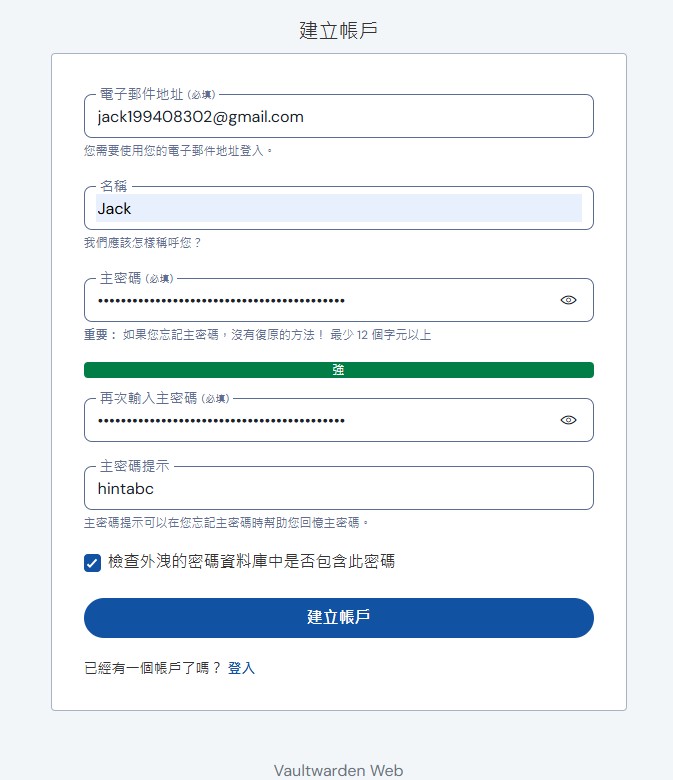This screenshot has width=673, height=780.
Task: Show the master password using the eye icon
Action: coord(568,300)
